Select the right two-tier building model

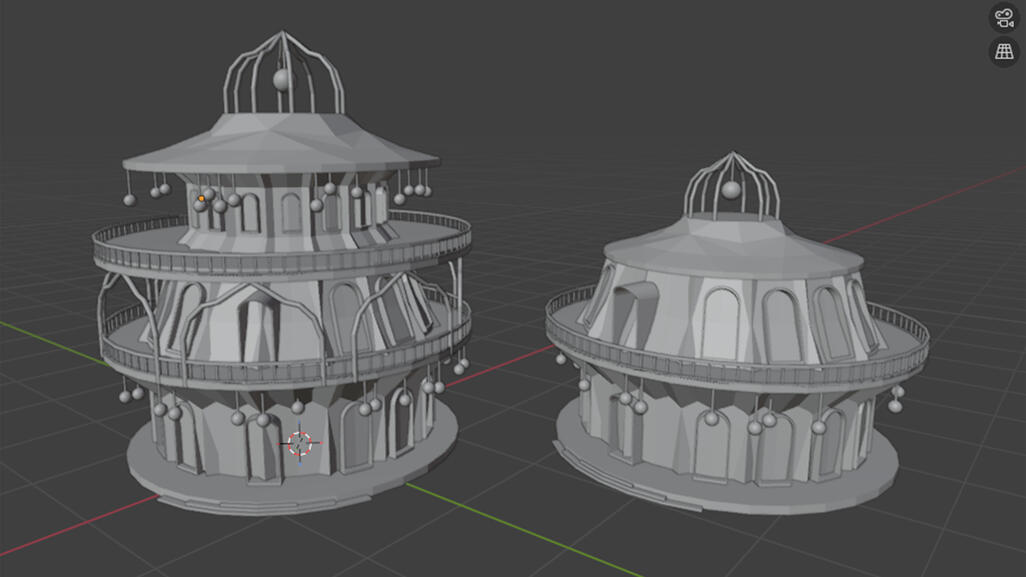(x=737, y=334)
